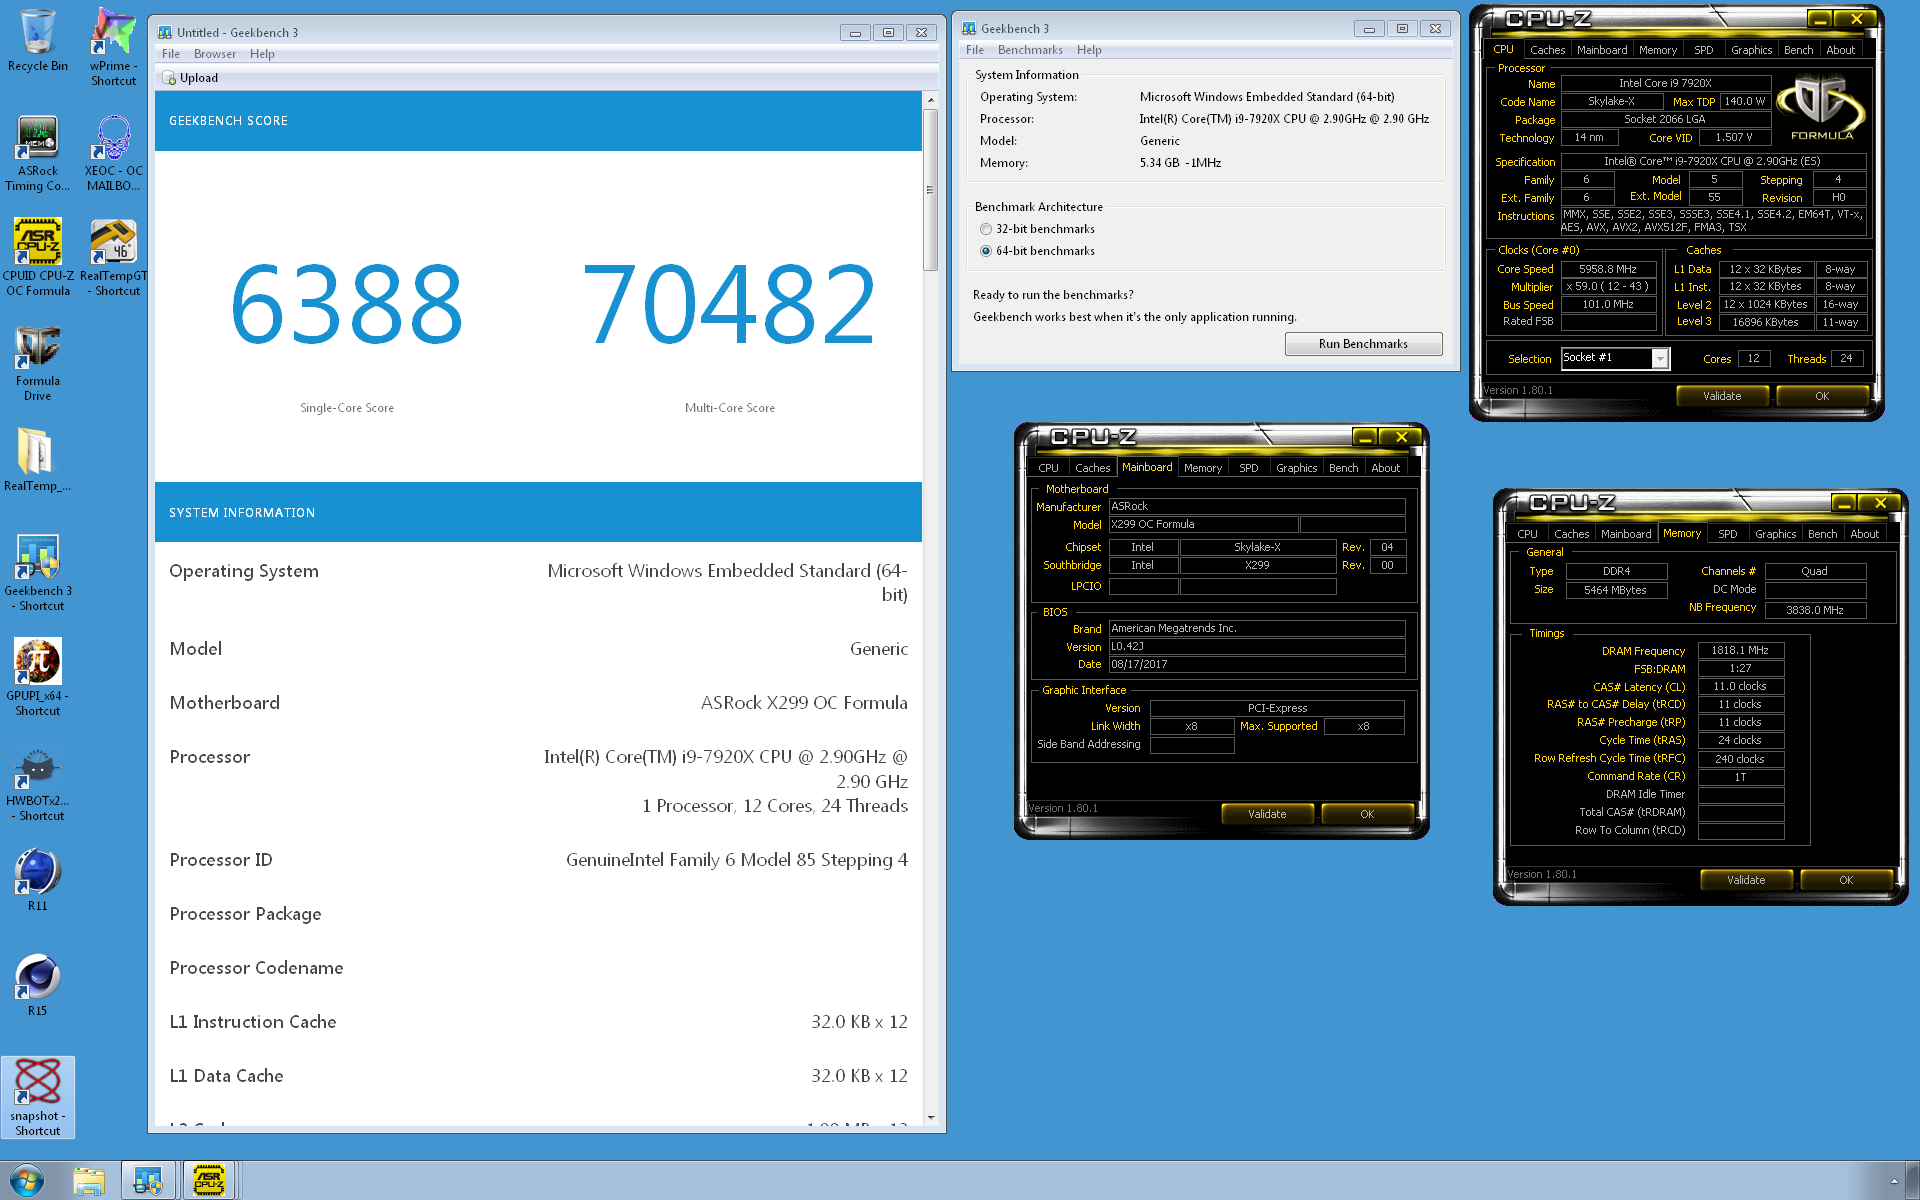Click the Geekbench results vertical scrollbar thumb
This screenshot has height=1200, width=1920.
(x=930, y=190)
